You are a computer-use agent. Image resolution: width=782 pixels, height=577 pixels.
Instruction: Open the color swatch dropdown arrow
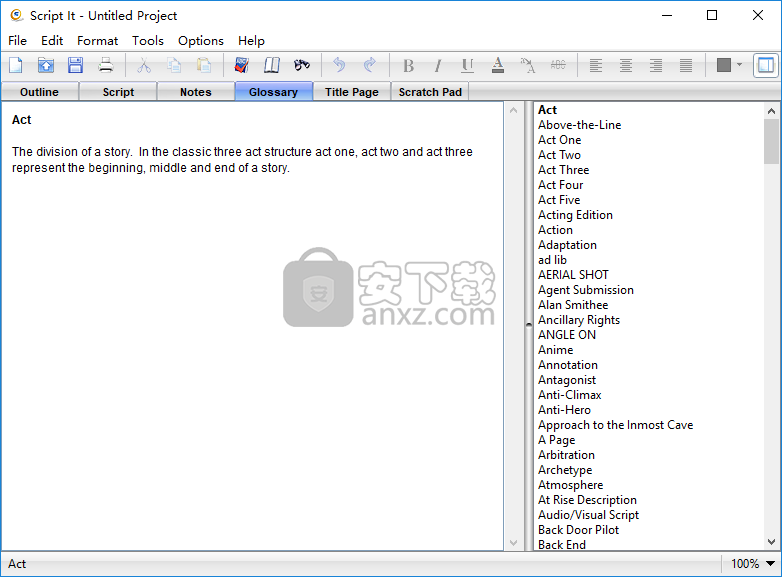point(740,65)
